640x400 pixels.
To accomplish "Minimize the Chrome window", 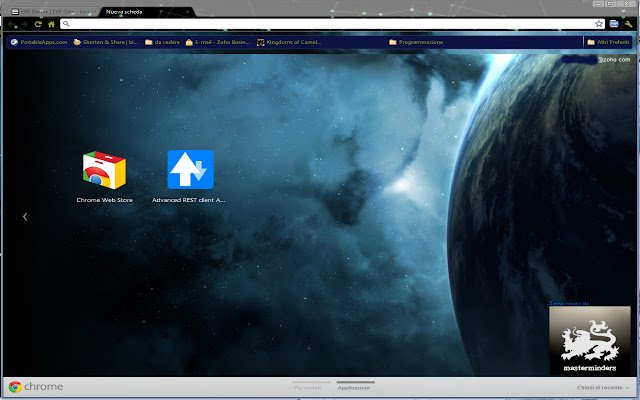I will click(x=599, y=4).
